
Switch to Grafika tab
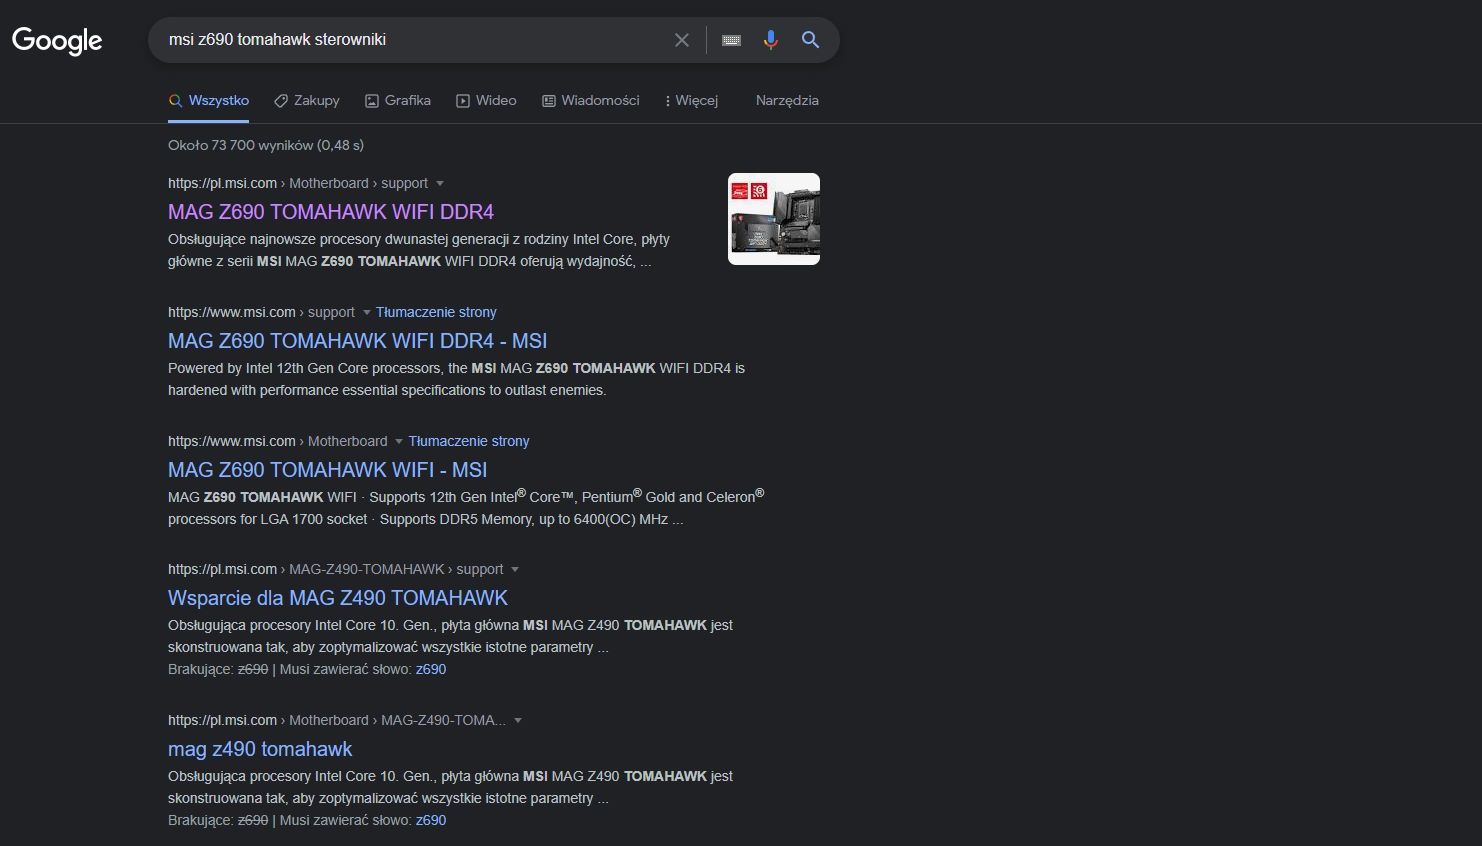398,100
